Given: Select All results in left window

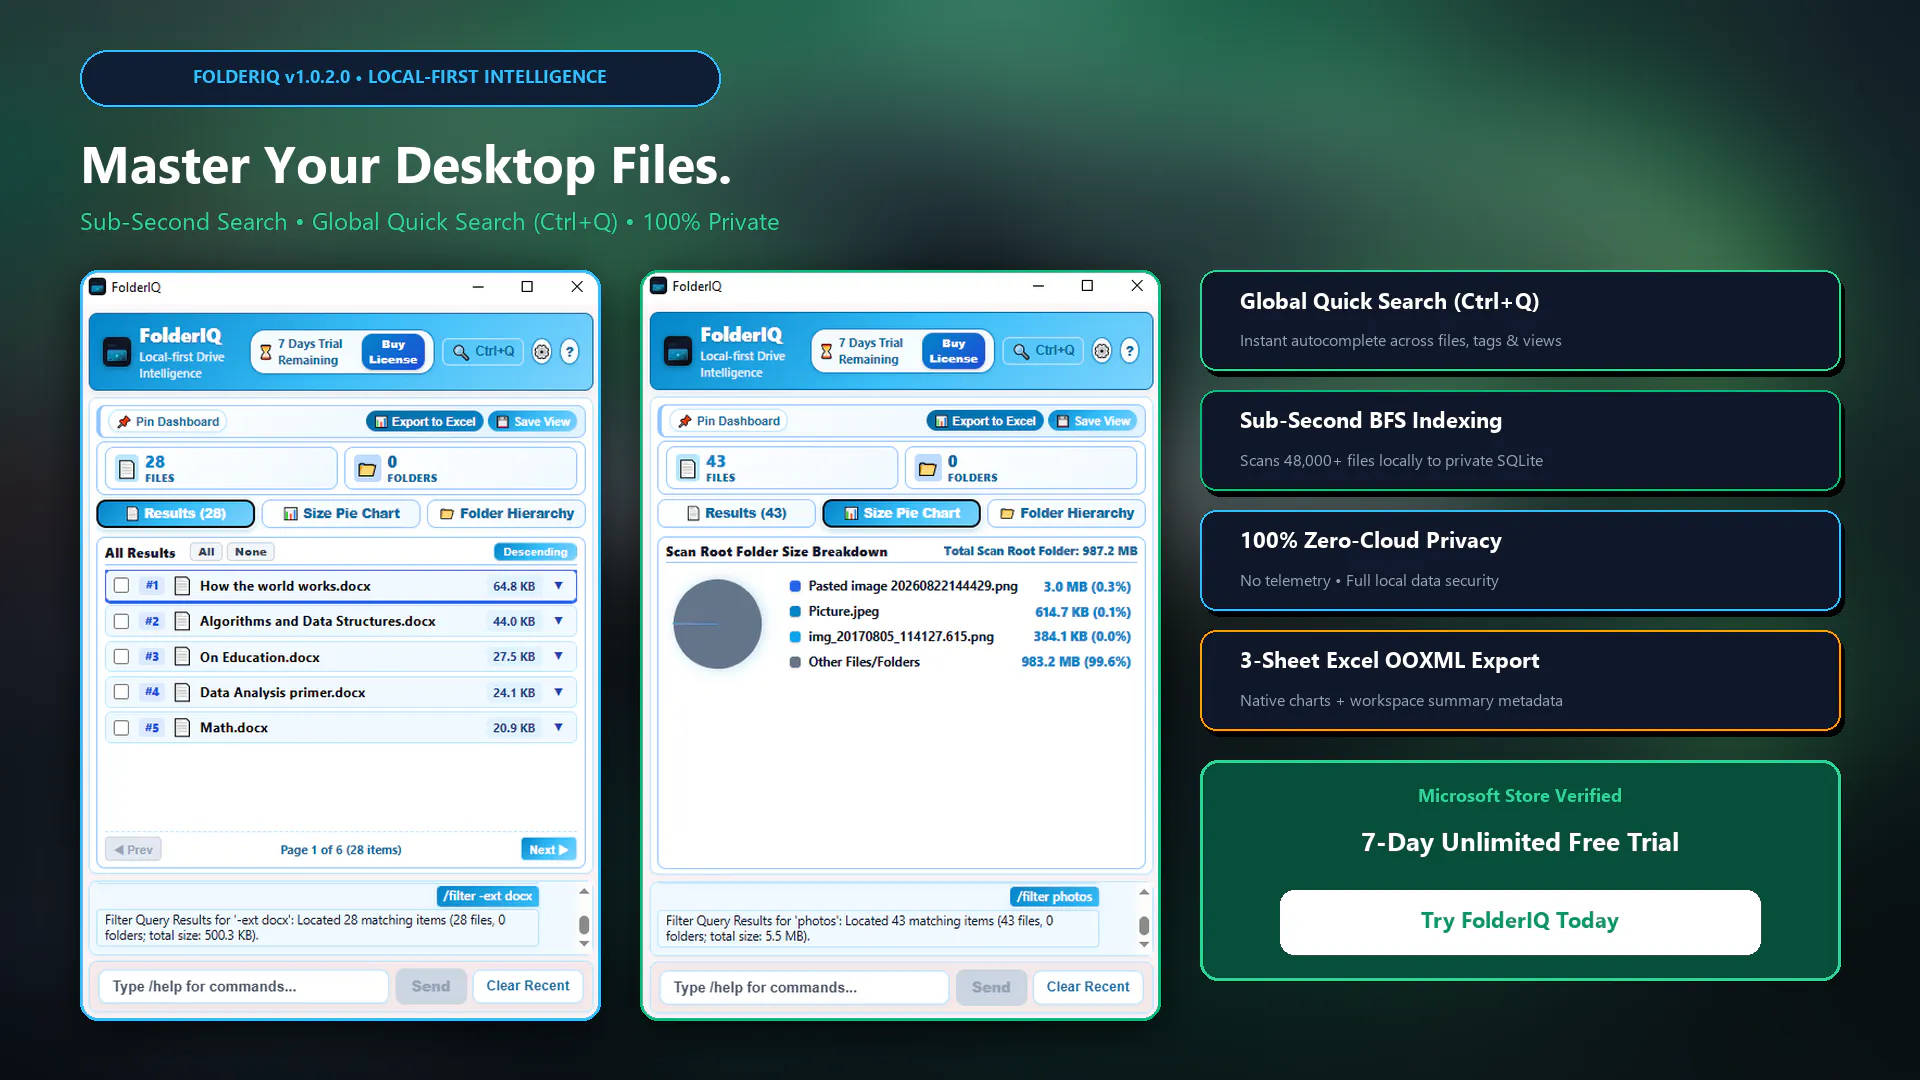Looking at the screenshot, I should pyautogui.click(x=206, y=552).
